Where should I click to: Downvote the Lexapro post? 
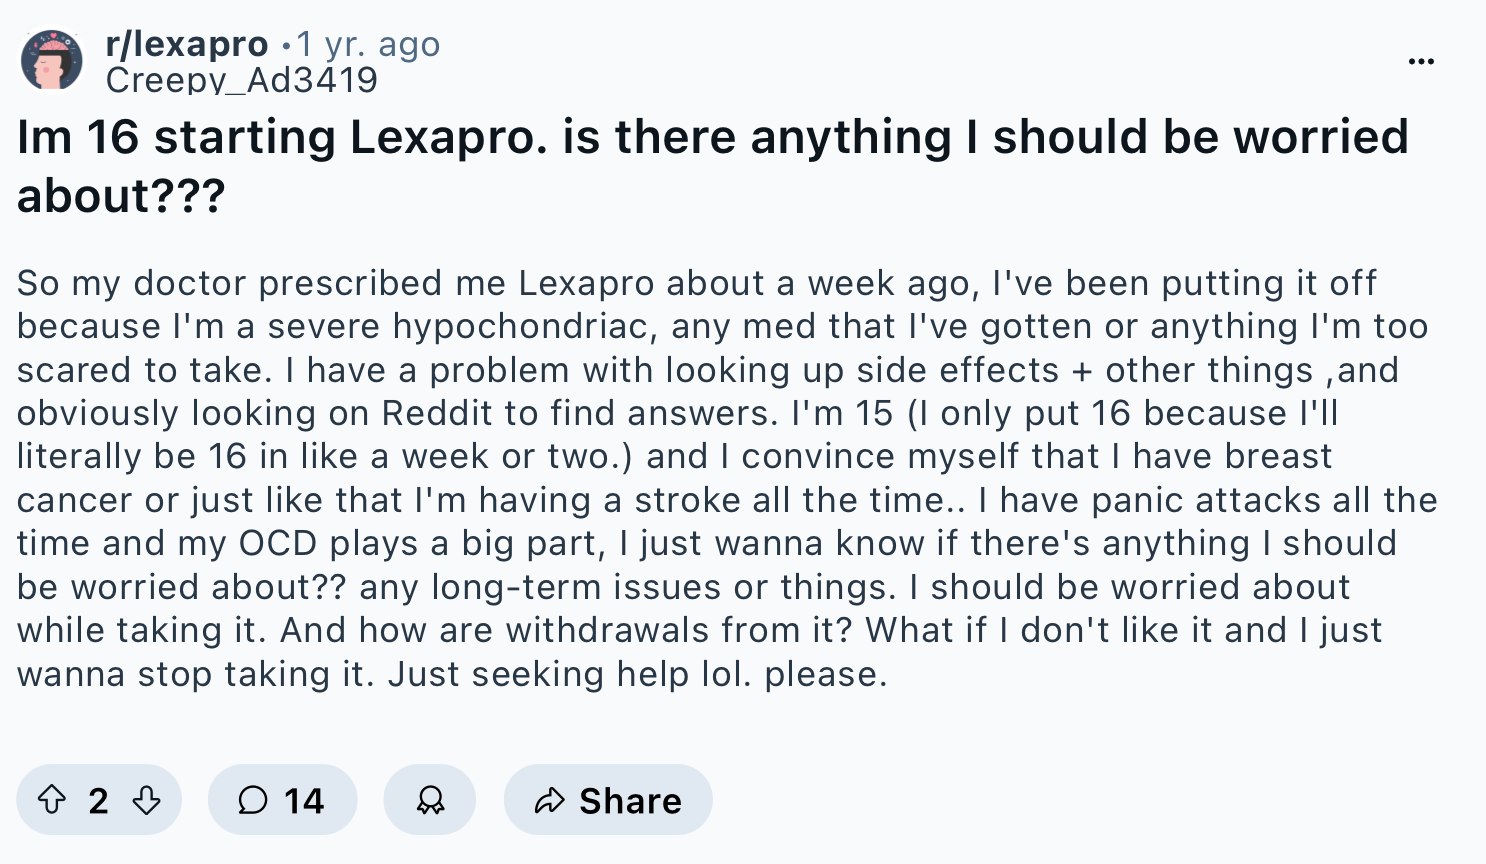pos(147,800)
